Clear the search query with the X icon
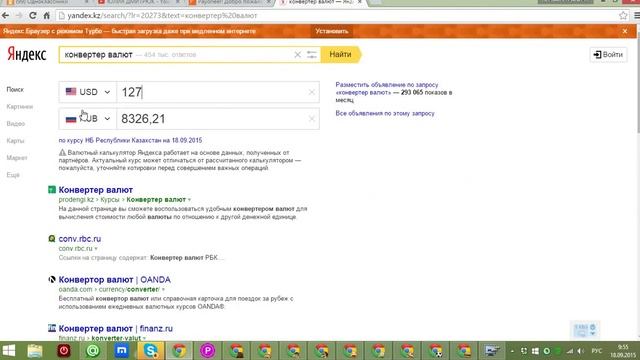Image resolution: width=640 pixels, height=360 pixels. click(x=298, y=54)
